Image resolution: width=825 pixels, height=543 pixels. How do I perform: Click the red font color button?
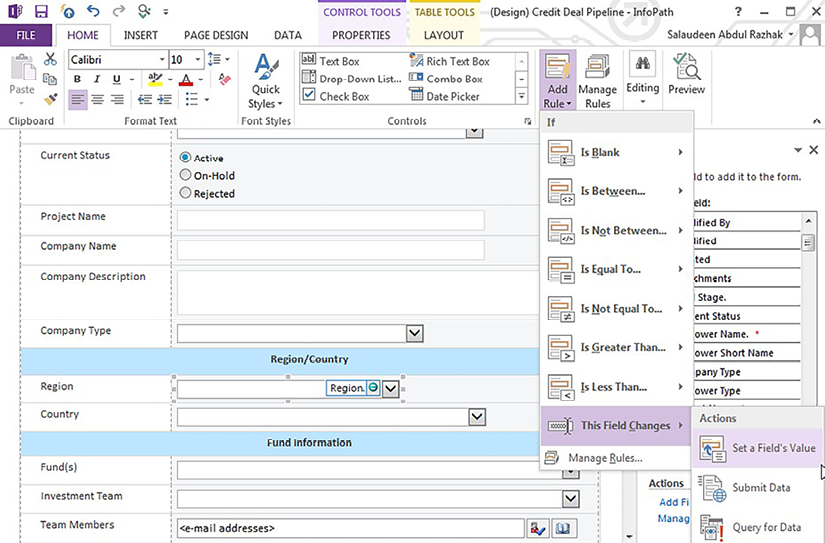[x=186, y=79]
